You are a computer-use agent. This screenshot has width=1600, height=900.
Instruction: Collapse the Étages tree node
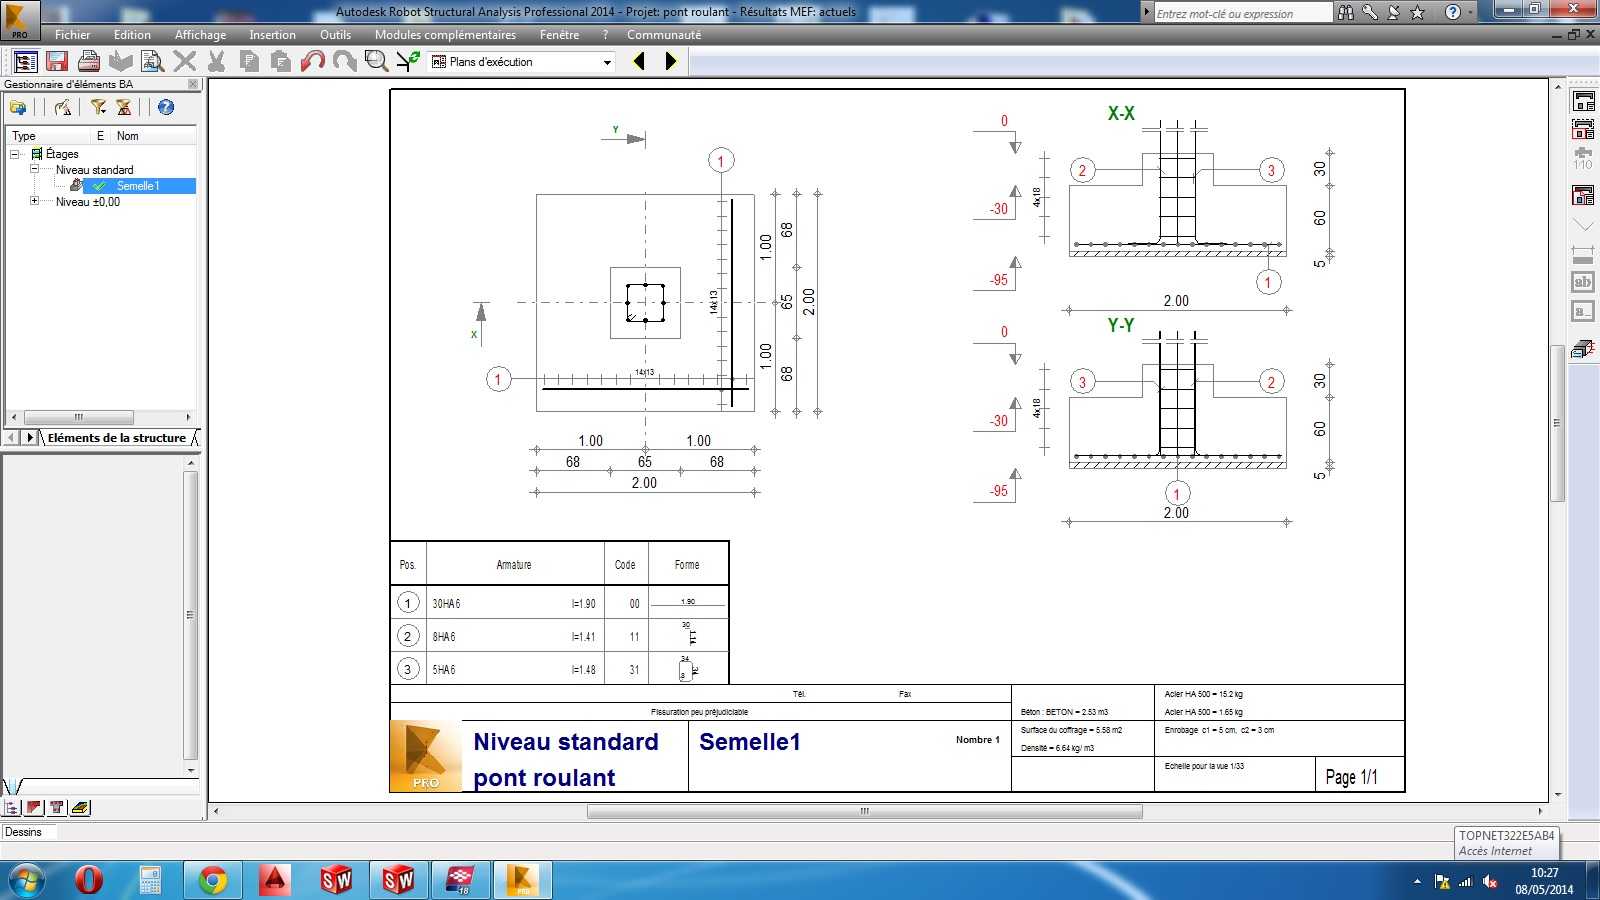click(15, 154)
